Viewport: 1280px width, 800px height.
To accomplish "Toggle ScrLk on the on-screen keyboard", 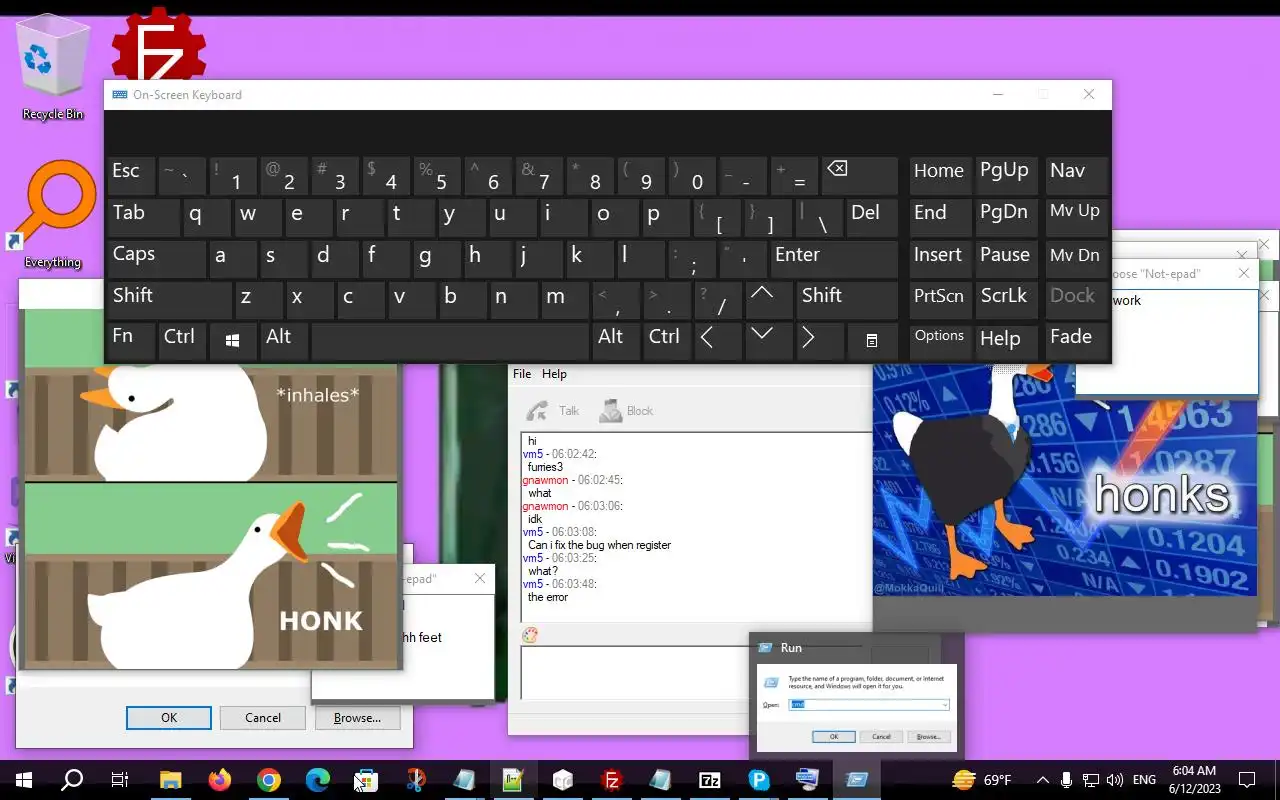I will (x=1007, y=298).
